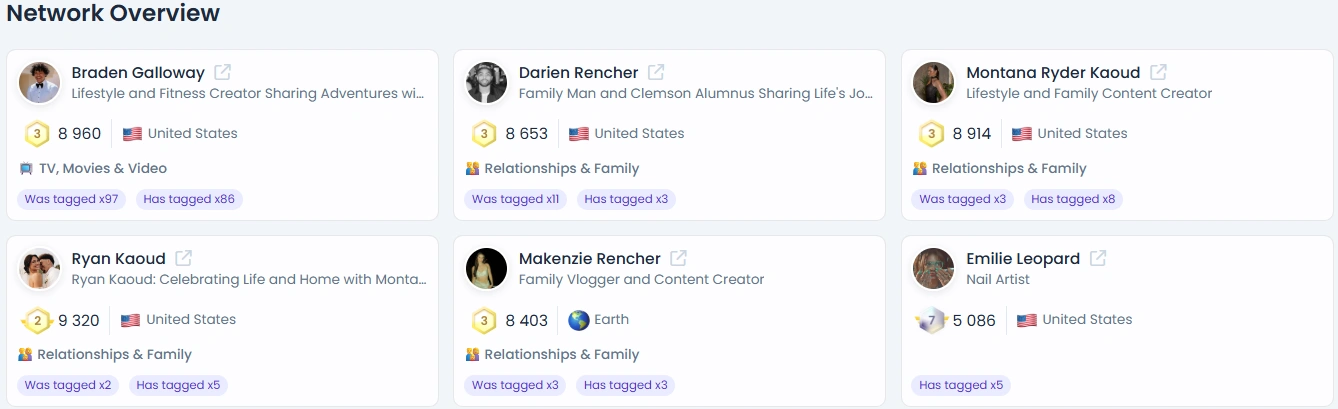1338x409 pixels.
Task: Click the follower count 8 960
Action: pyautogui.click(x=80, y=134)
